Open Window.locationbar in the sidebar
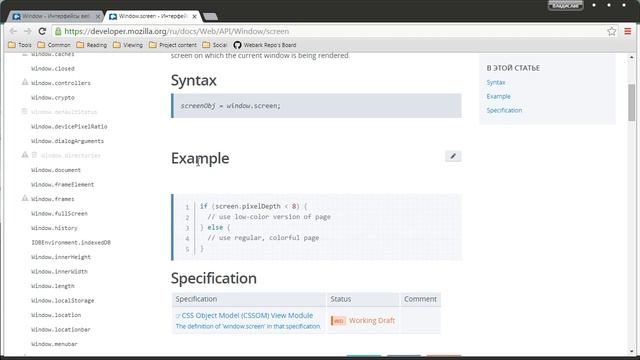Screen dimensions: 640x360 [x=61, y=329]
